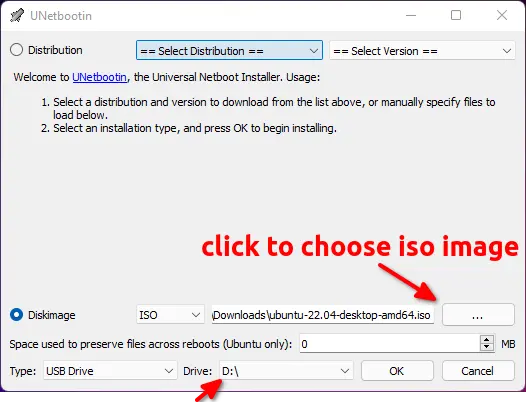Click the 'Drive:' label

coord(198,371)
